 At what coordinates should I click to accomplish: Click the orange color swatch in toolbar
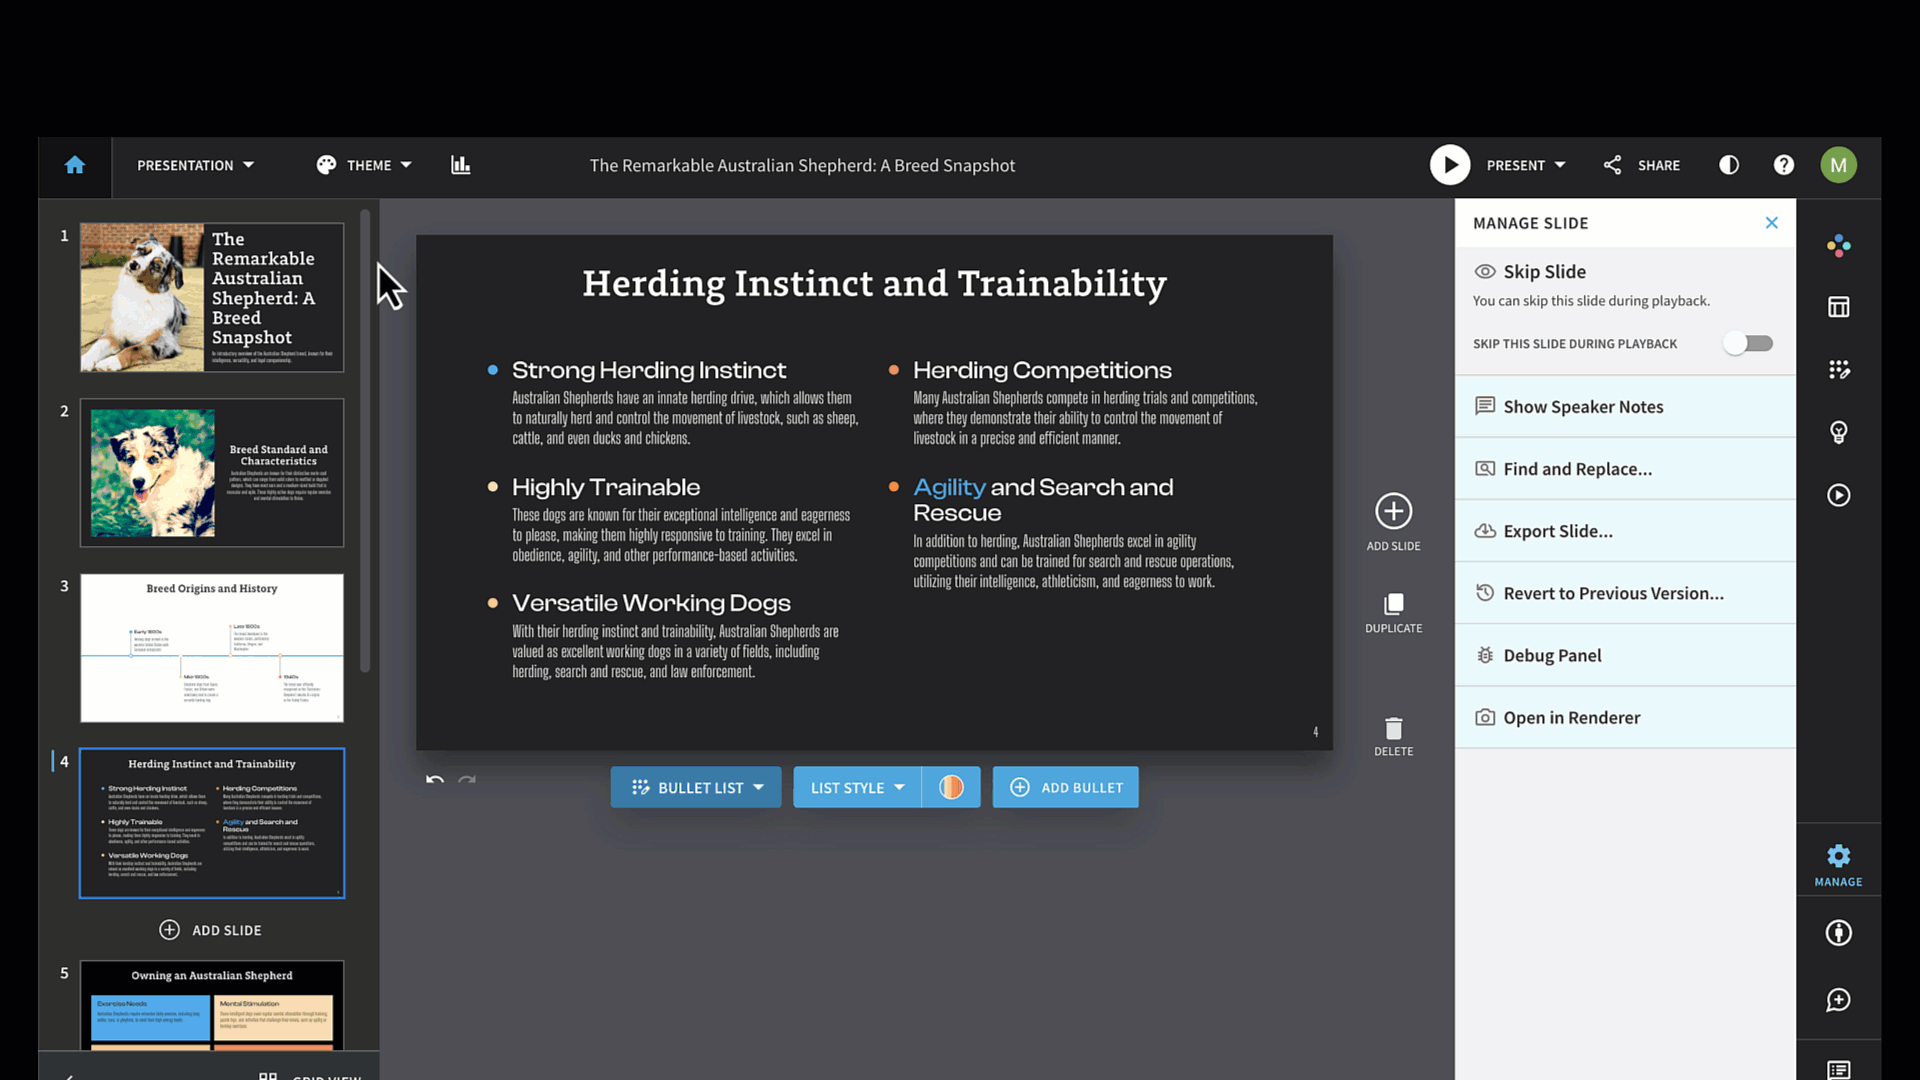951,787
